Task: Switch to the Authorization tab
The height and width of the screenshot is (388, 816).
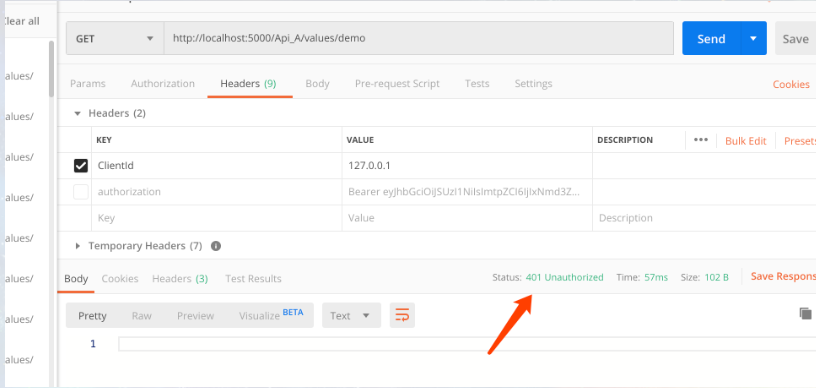Action: pos(162,84)
